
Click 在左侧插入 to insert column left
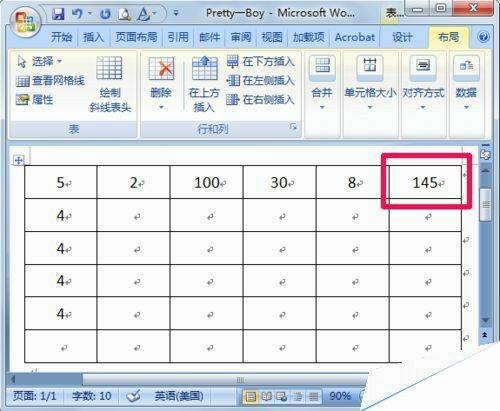point(260,80)
